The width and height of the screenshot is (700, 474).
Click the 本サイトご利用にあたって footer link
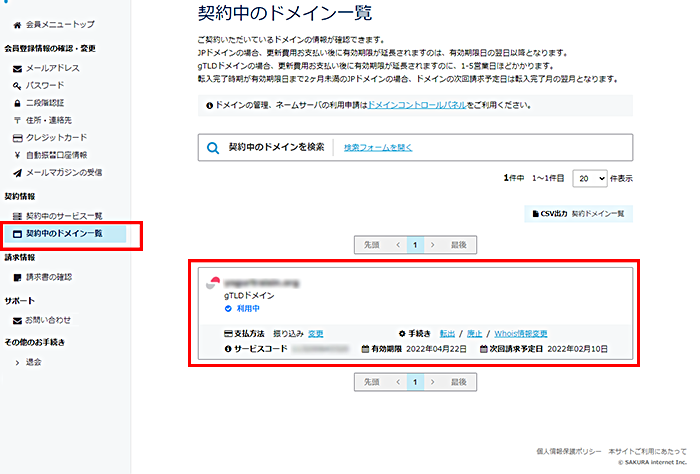(x=647, y=452)
